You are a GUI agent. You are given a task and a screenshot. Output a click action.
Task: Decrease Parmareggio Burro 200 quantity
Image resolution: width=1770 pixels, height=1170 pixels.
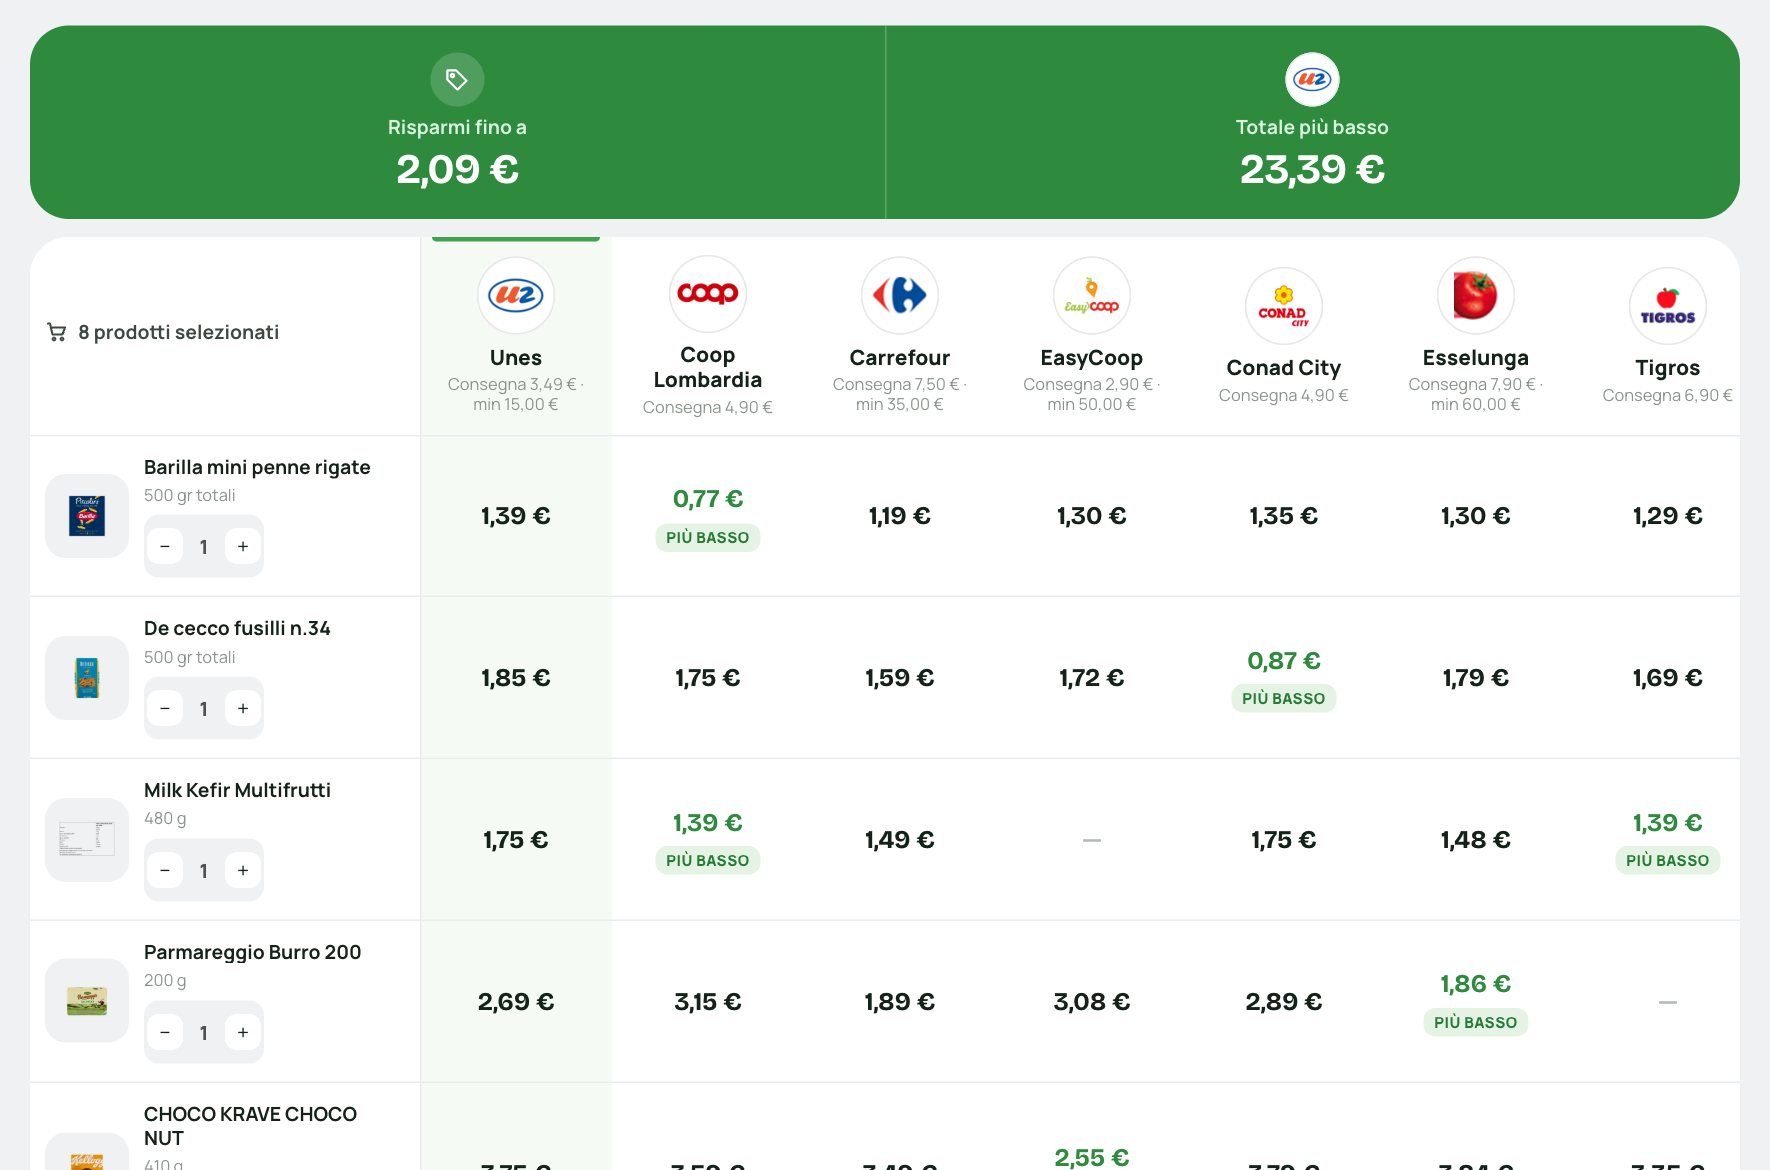point(165,1032)
